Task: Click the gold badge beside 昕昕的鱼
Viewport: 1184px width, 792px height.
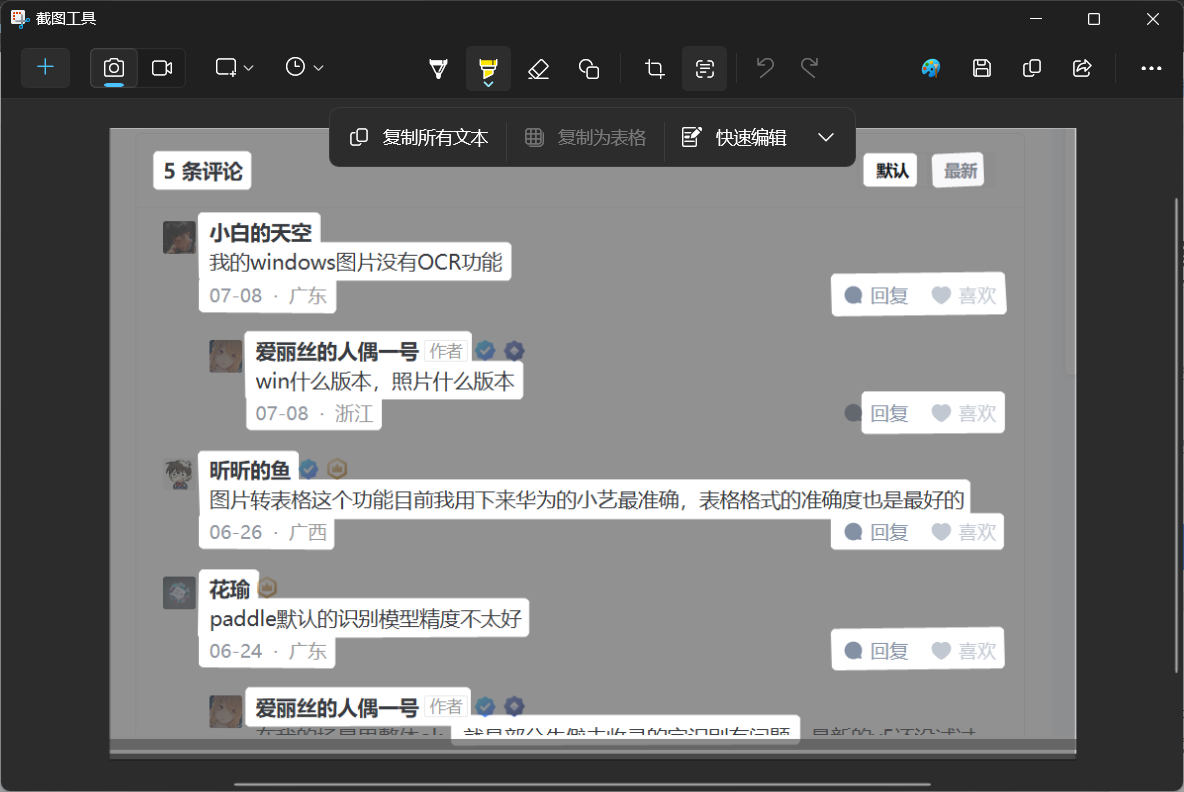Action: [338, 470]
